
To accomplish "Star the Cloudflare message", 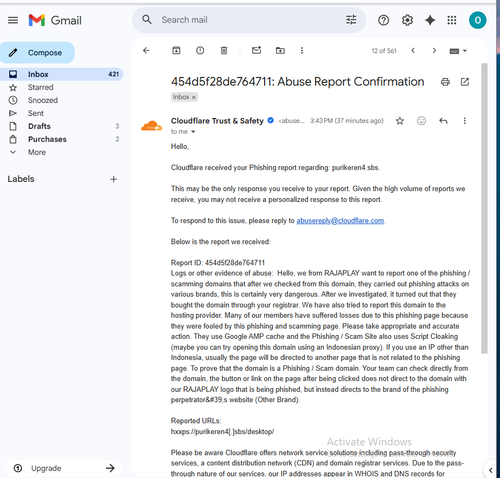I will 400,121.
